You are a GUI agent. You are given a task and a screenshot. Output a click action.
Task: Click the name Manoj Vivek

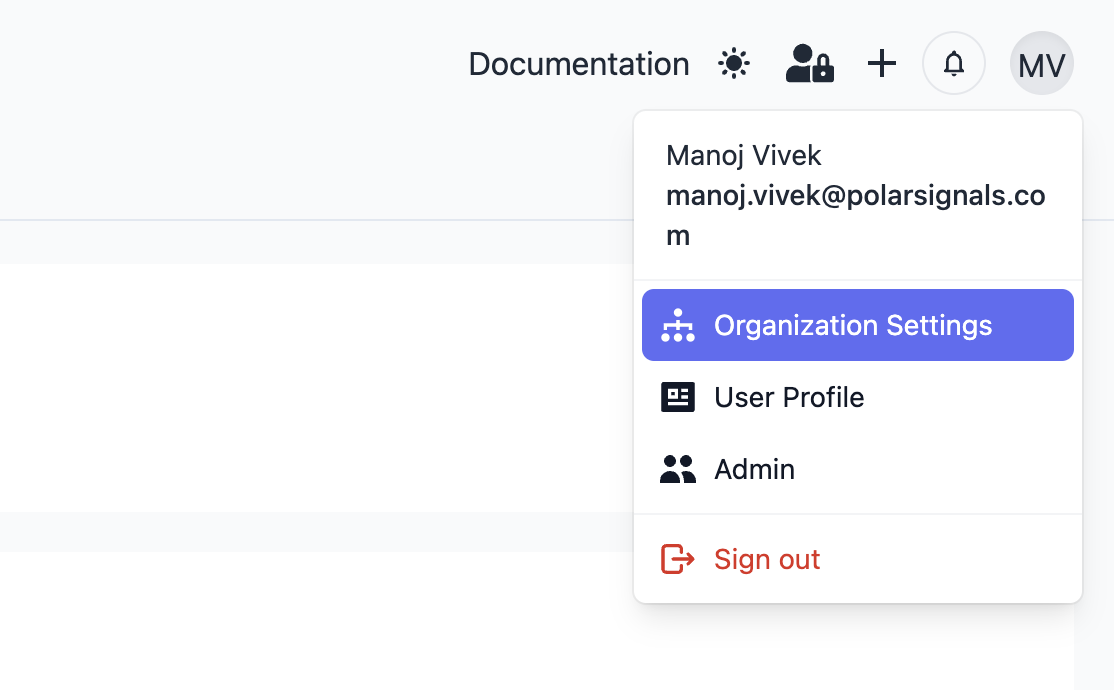[744, 155]
